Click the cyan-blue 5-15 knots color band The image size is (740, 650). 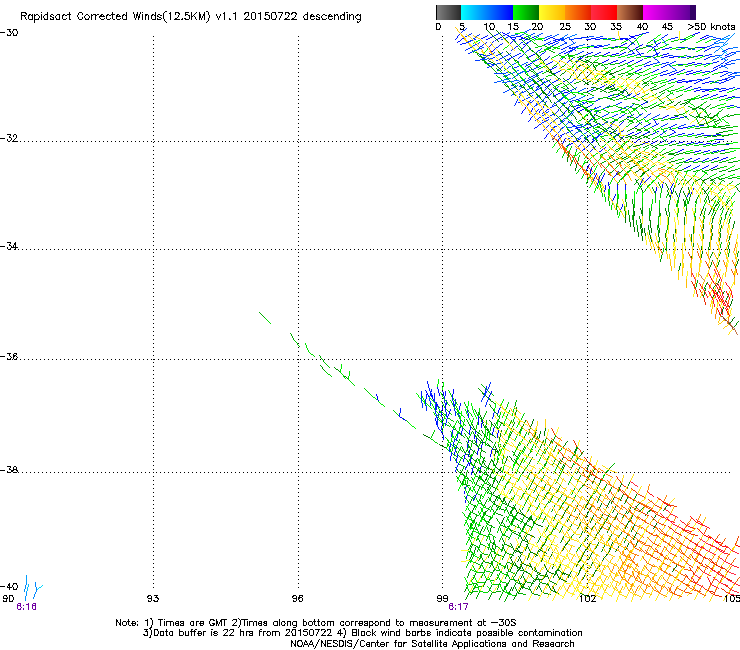(x=487, y=12)
